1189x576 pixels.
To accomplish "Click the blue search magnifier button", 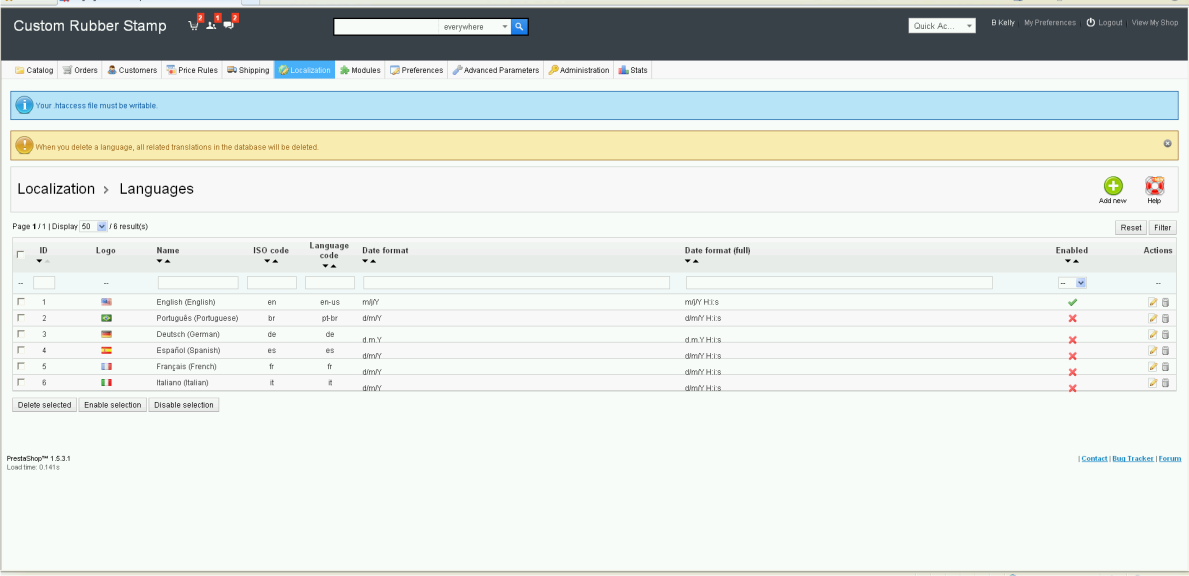I will (x=519, y=27).
